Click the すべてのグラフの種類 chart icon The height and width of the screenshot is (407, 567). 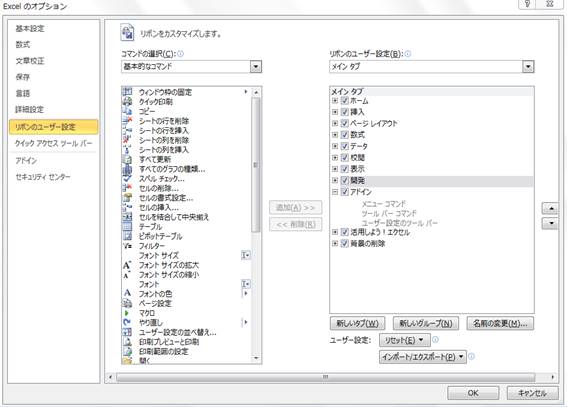(127, 169)
